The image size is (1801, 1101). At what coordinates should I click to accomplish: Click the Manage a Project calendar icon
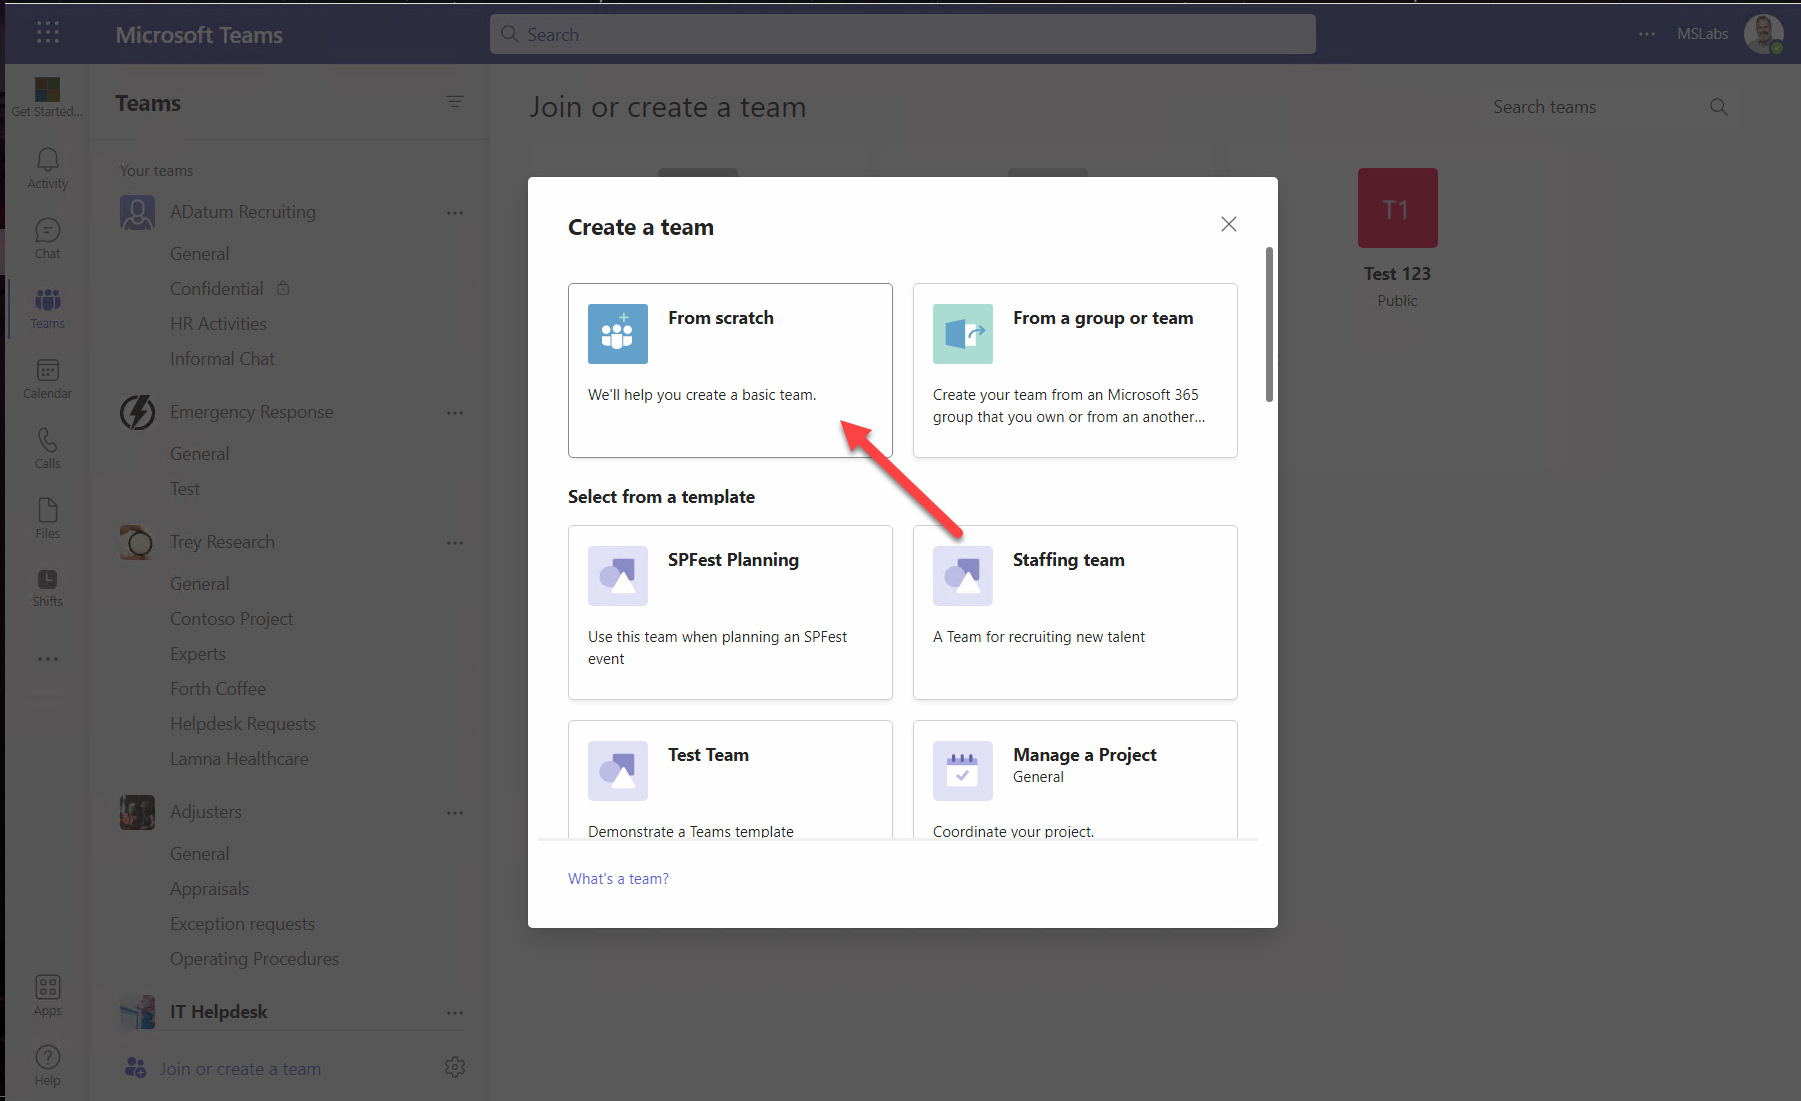tap(963, 771)
